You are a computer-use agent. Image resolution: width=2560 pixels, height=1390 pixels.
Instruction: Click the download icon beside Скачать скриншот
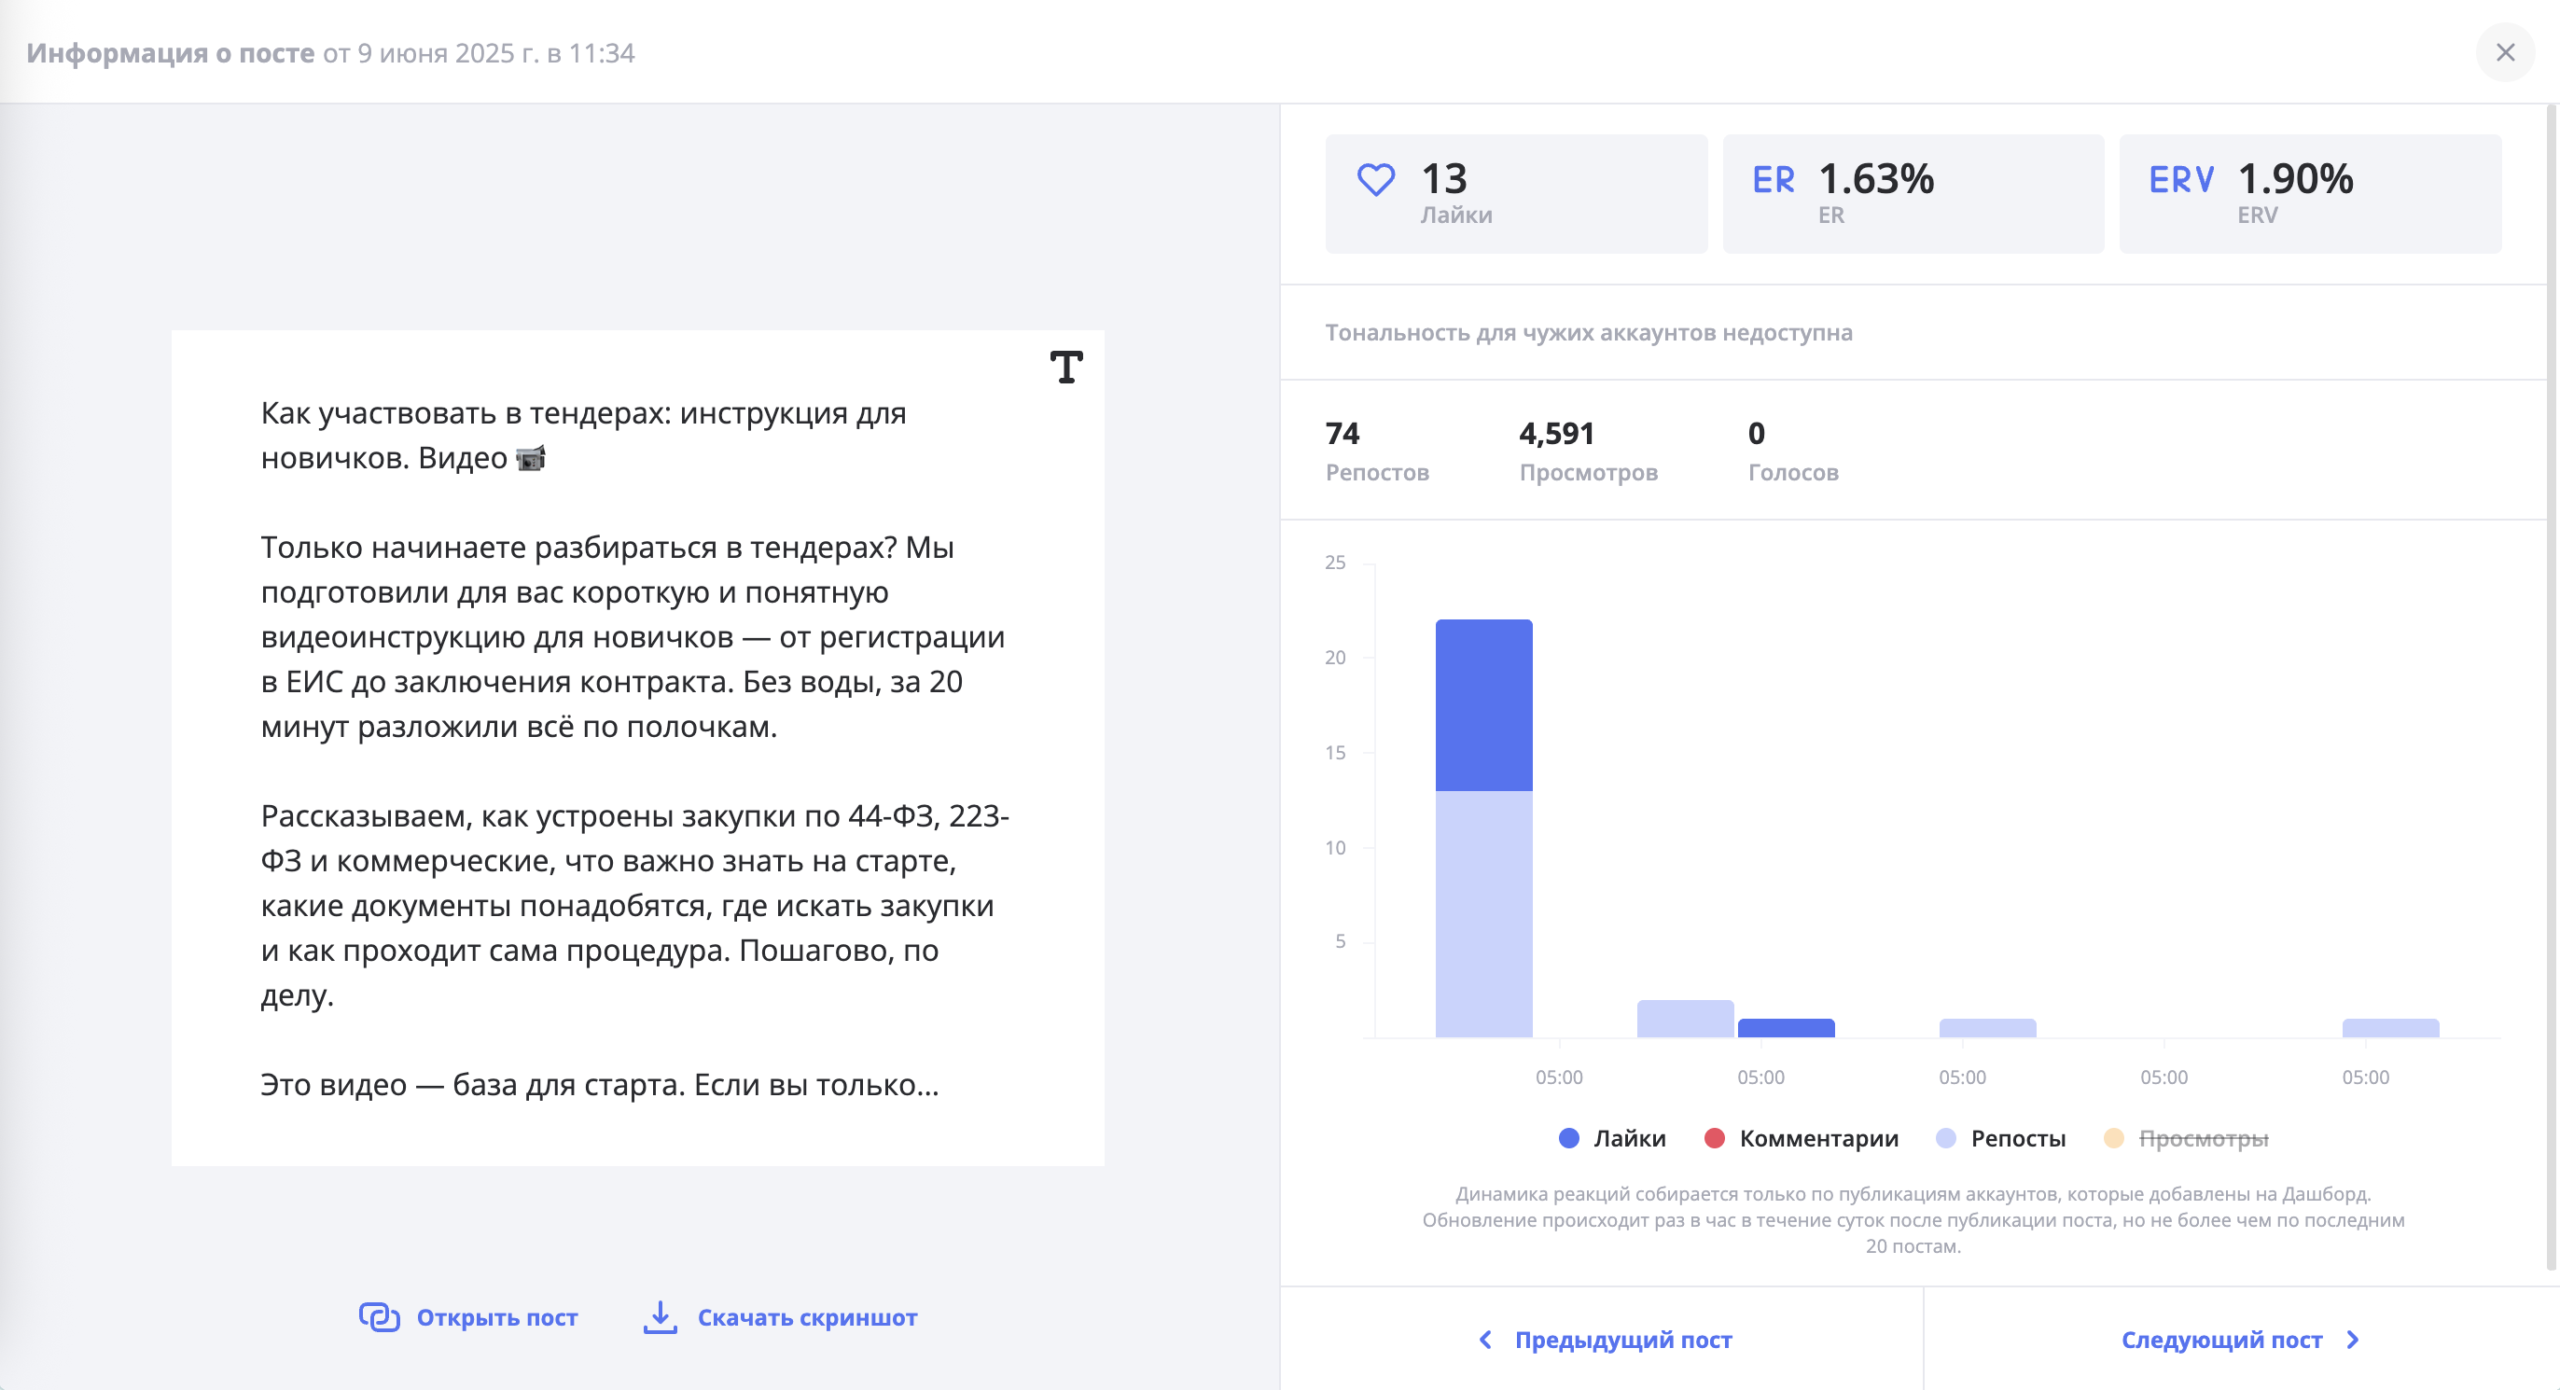[661, 1316]
